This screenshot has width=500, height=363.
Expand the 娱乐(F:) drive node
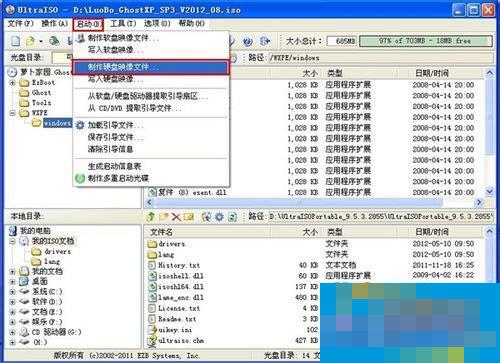13,322
